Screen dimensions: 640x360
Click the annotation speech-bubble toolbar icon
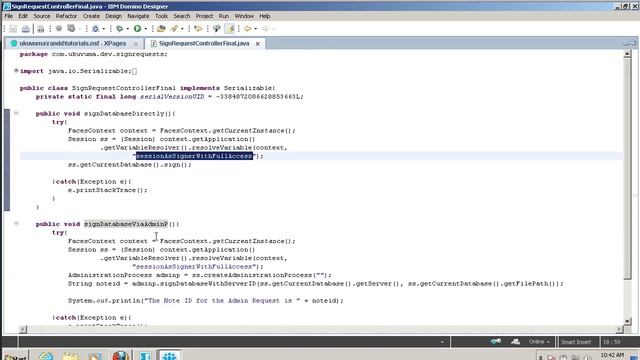point(217,29)
